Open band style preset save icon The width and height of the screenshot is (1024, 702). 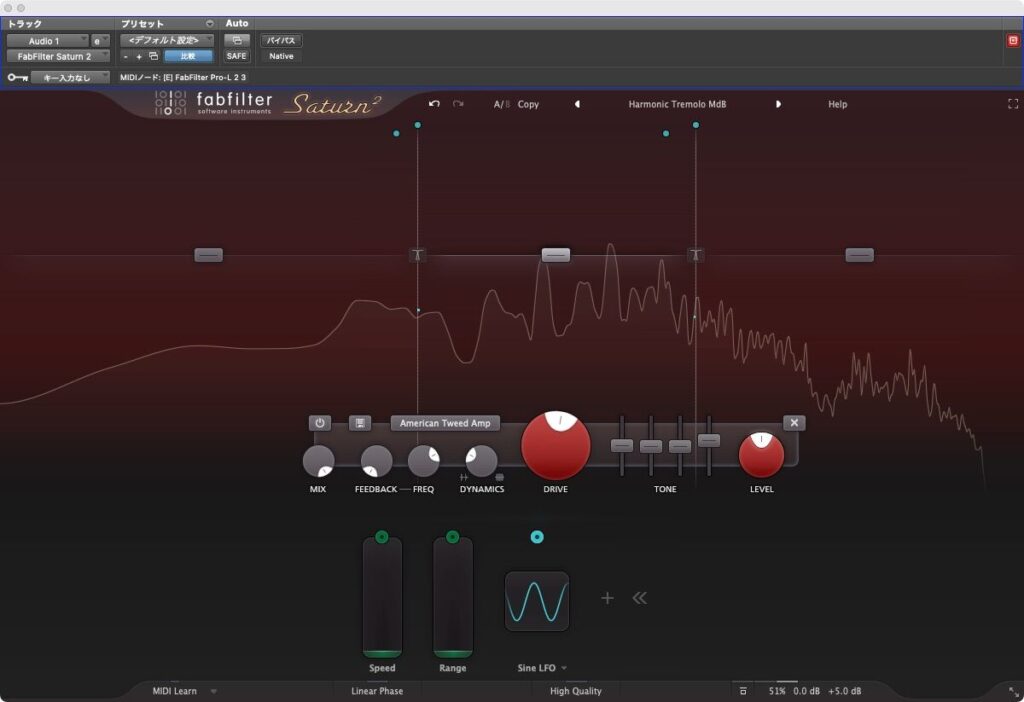point(359,423)
